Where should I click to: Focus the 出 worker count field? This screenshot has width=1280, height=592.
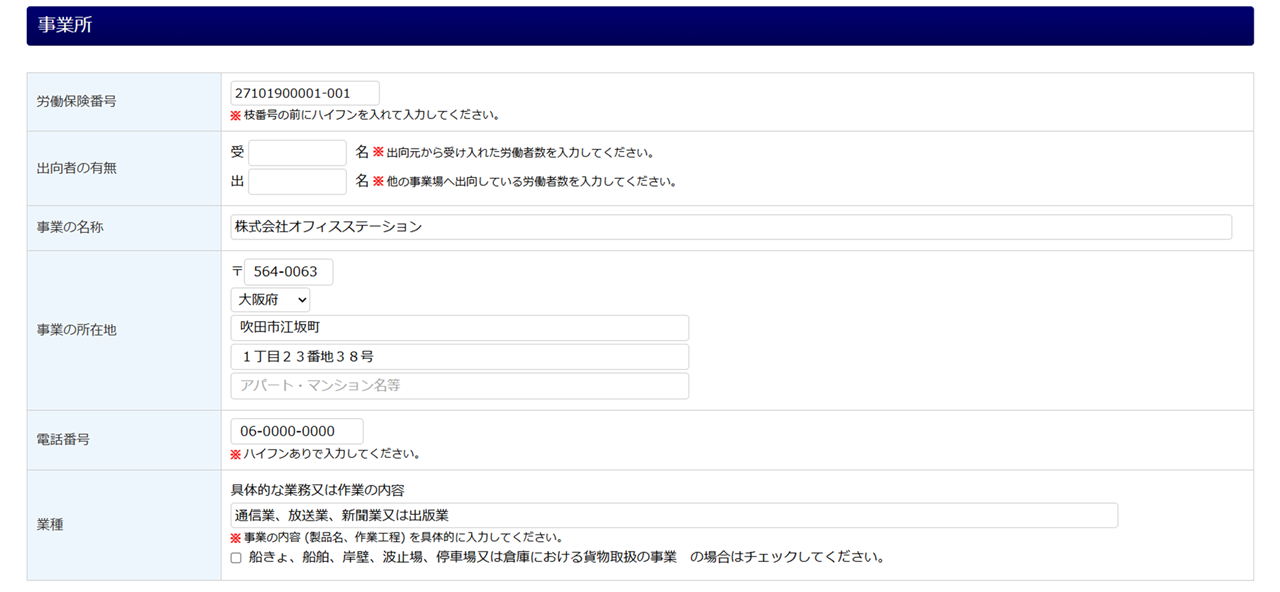pyautogui.click(x=297, y=182)
